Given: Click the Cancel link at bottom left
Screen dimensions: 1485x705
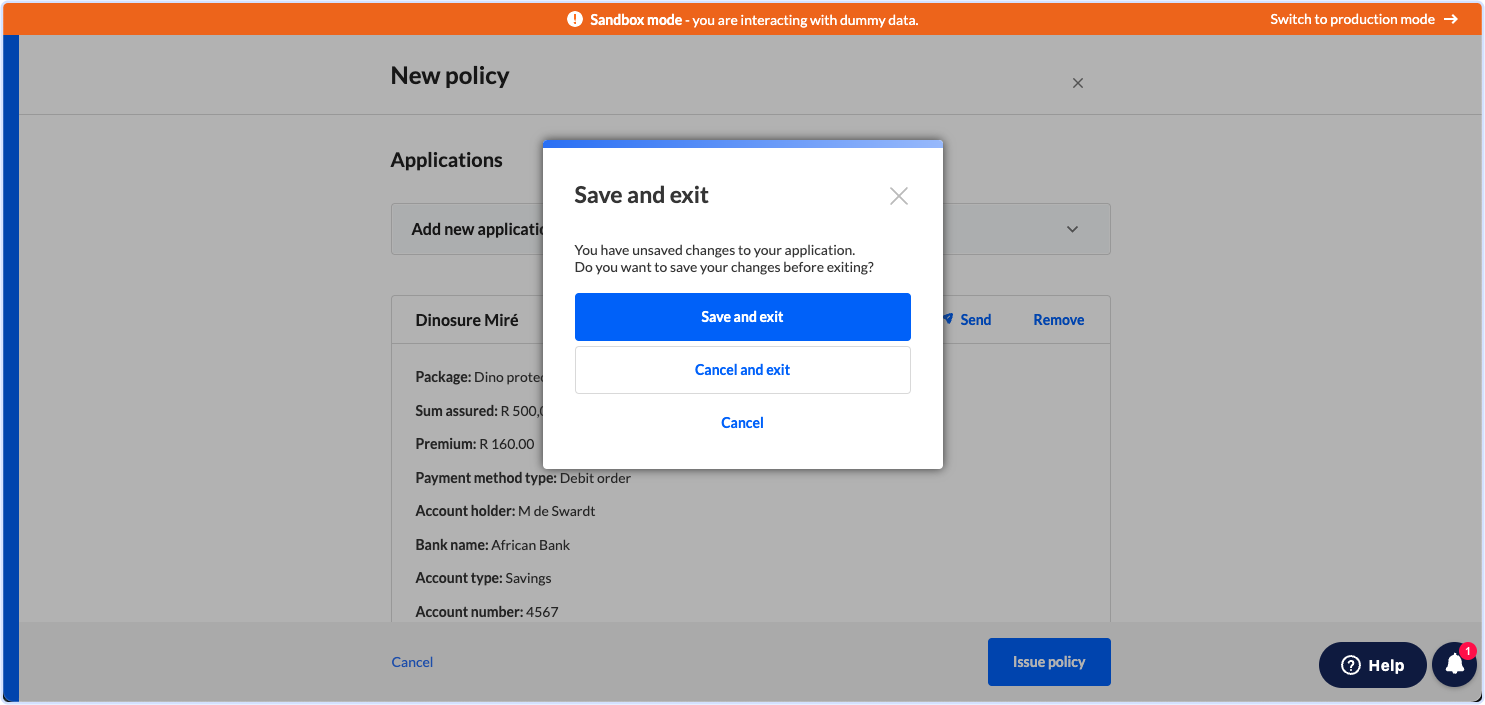Looking at the screenshot, I should point(411,661).
